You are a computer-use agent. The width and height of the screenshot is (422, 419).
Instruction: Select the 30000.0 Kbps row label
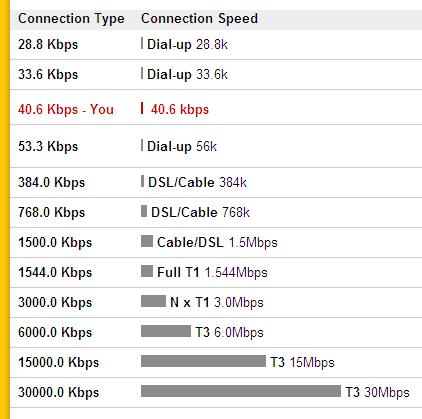59,393
